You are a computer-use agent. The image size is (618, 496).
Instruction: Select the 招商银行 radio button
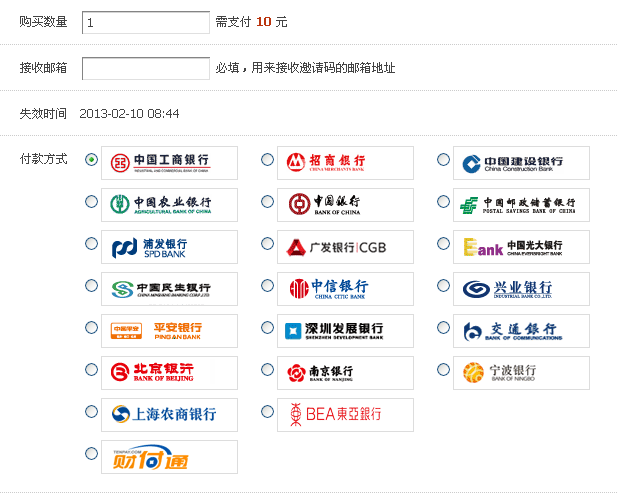tap(267, 160)
